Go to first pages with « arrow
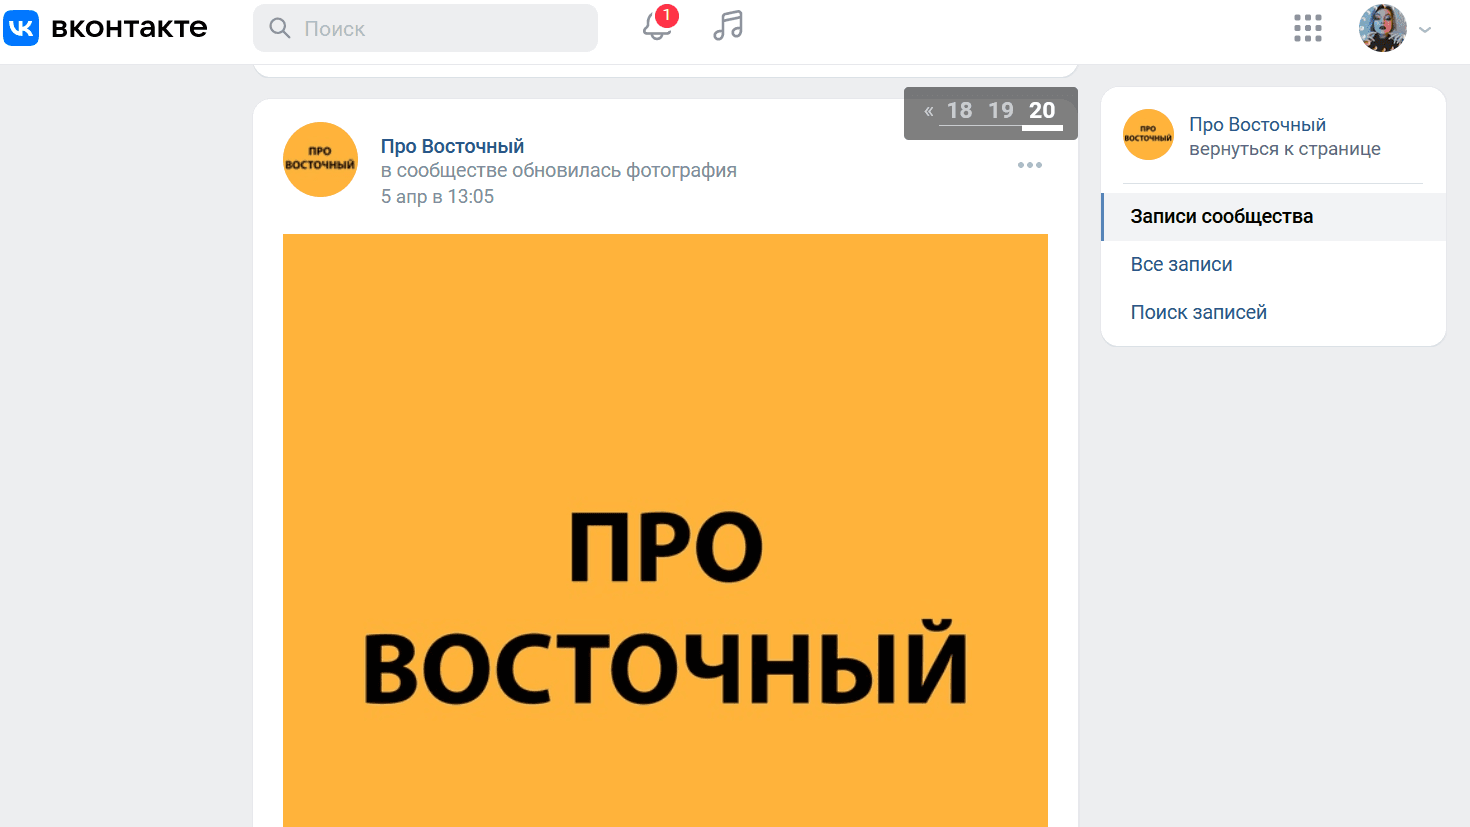 (929, 111)
